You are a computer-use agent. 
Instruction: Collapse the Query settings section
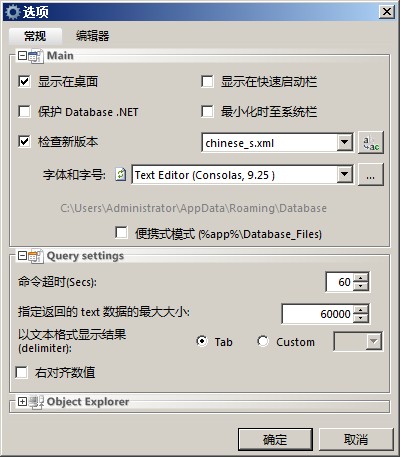[x=22, y=256]
